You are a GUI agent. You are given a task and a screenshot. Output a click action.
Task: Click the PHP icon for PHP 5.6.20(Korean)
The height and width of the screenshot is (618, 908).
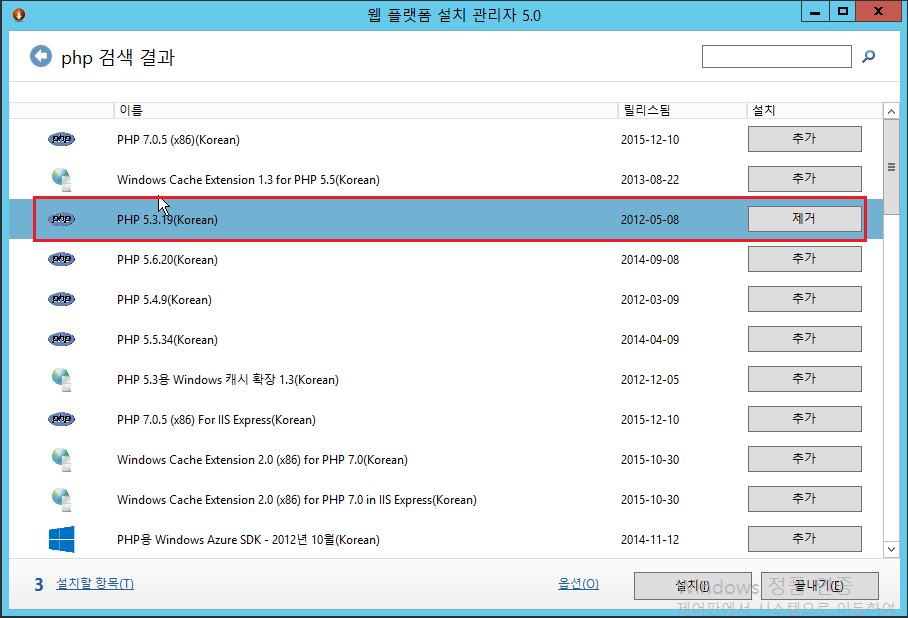tap(61, 259)
